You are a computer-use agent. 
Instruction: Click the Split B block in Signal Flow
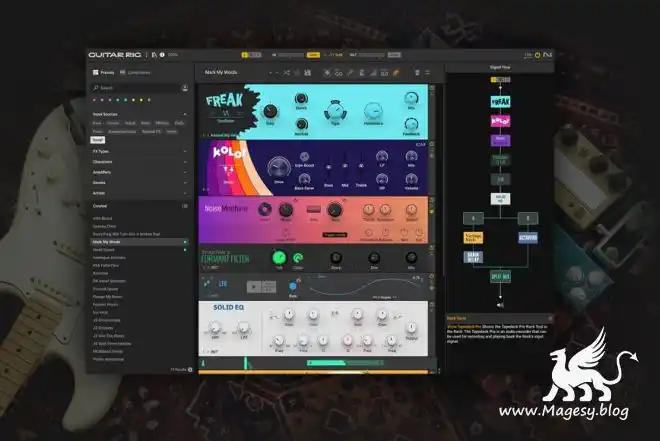click(527, 218)
